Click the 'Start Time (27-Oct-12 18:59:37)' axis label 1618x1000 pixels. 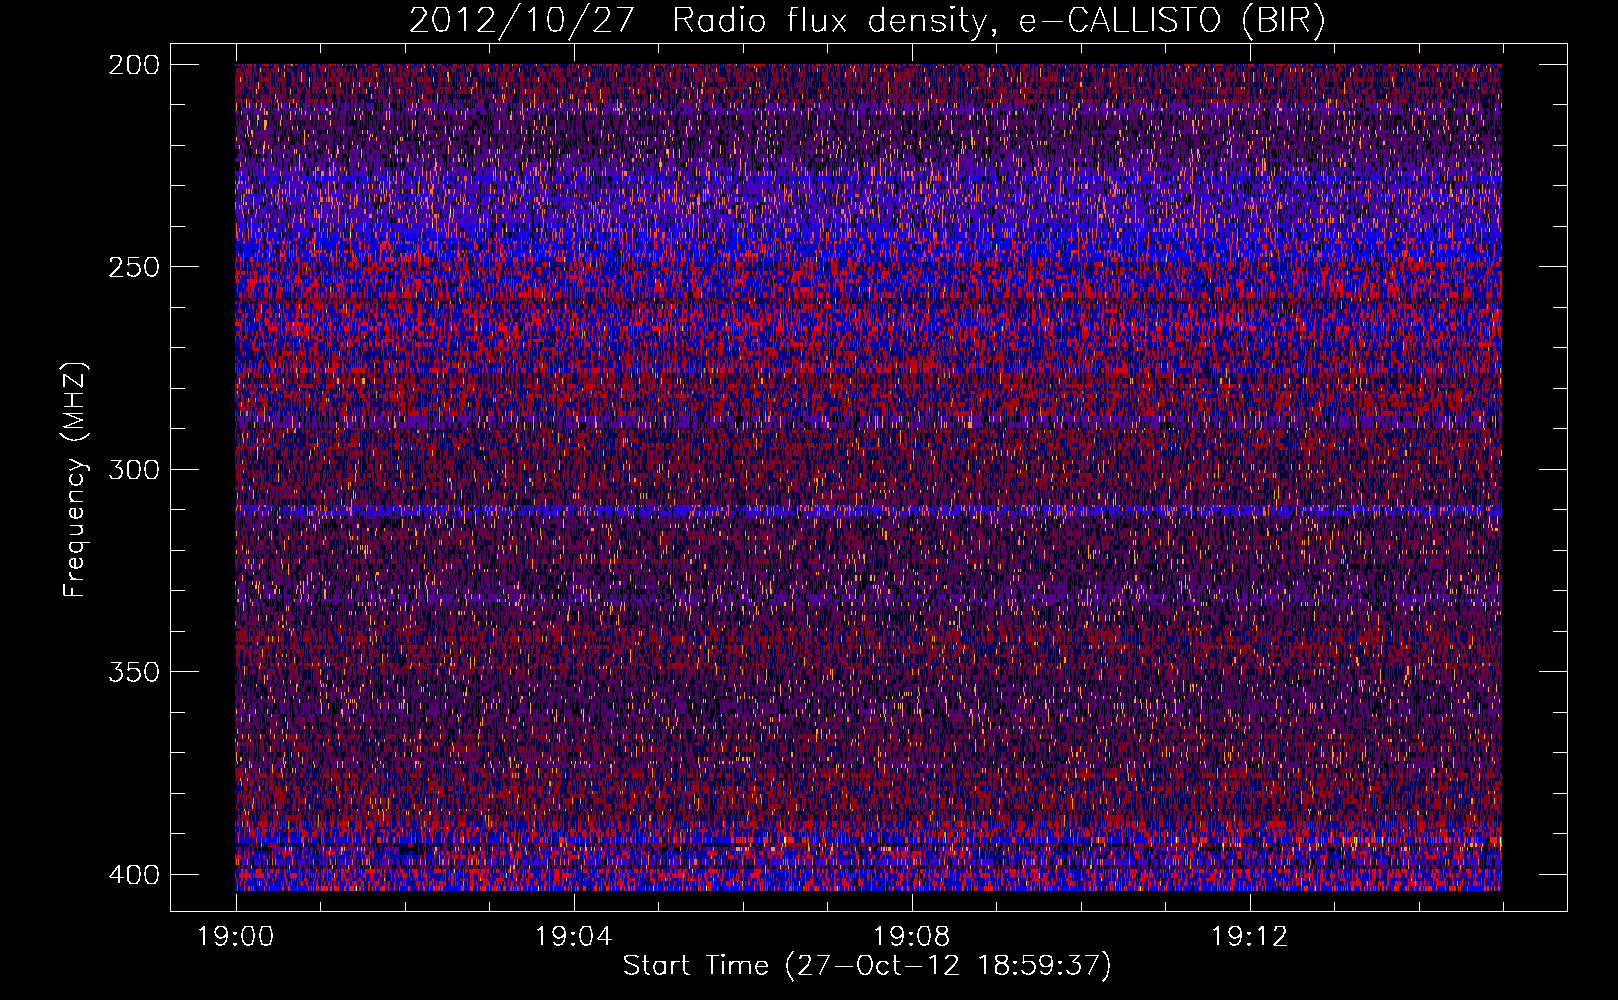pos(867,966)
